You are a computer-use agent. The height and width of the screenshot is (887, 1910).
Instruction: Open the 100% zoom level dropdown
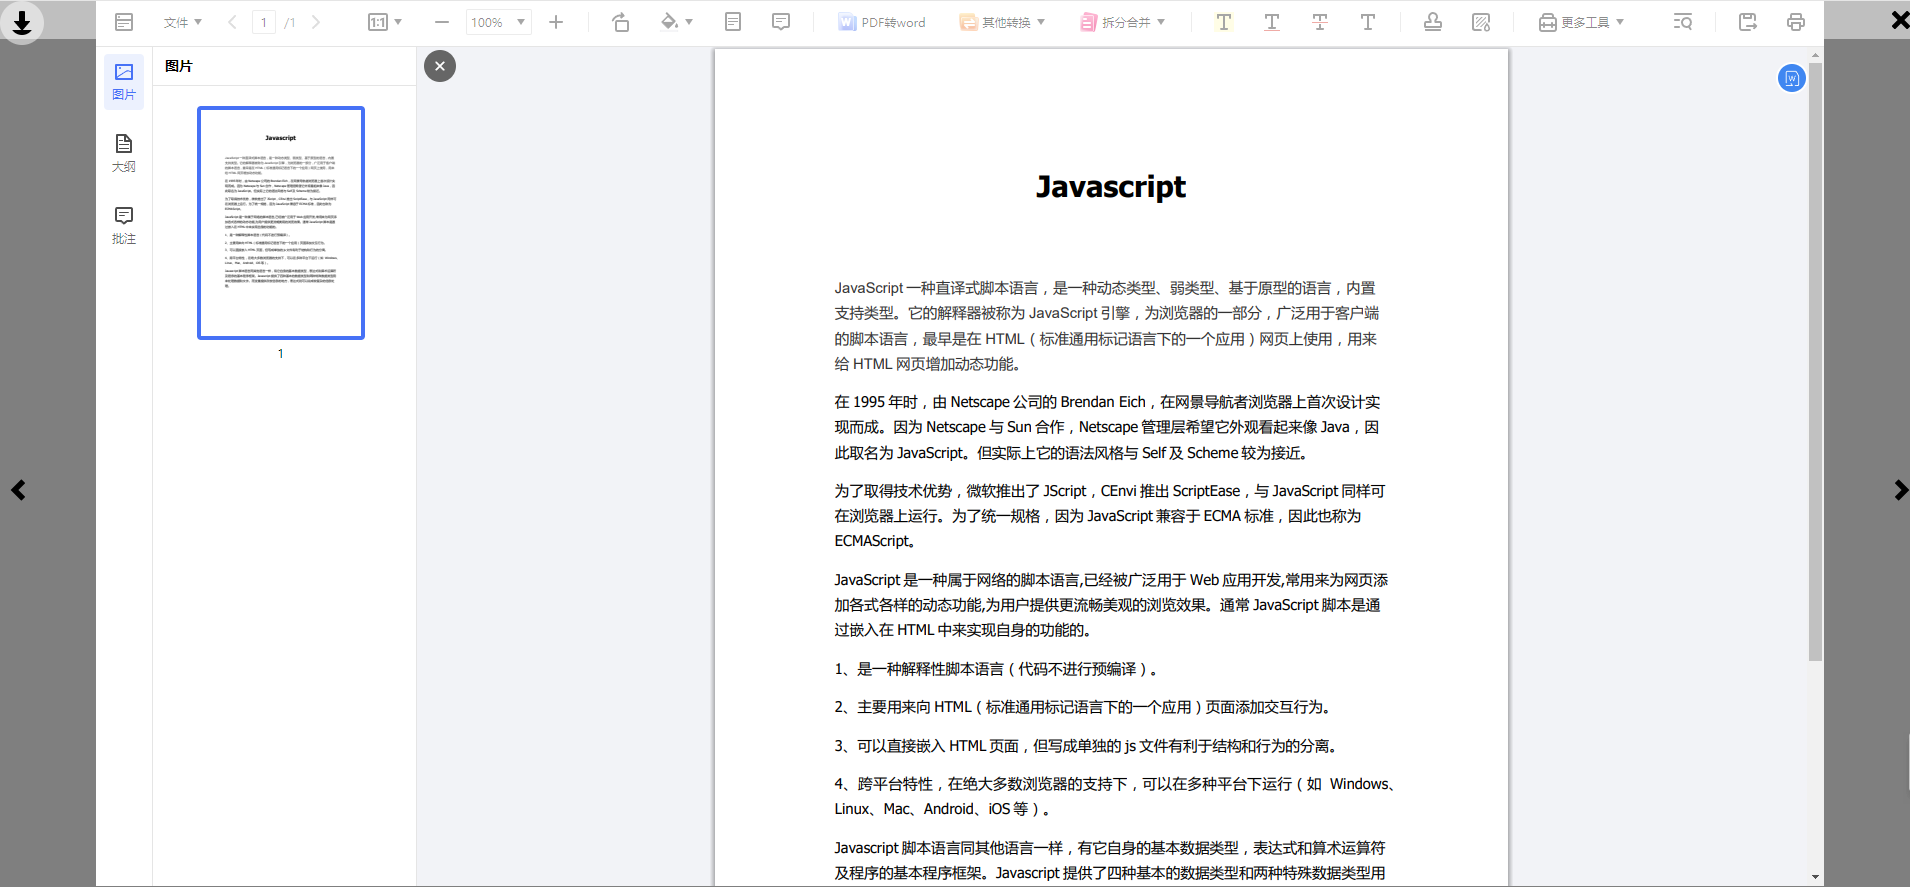498,22
